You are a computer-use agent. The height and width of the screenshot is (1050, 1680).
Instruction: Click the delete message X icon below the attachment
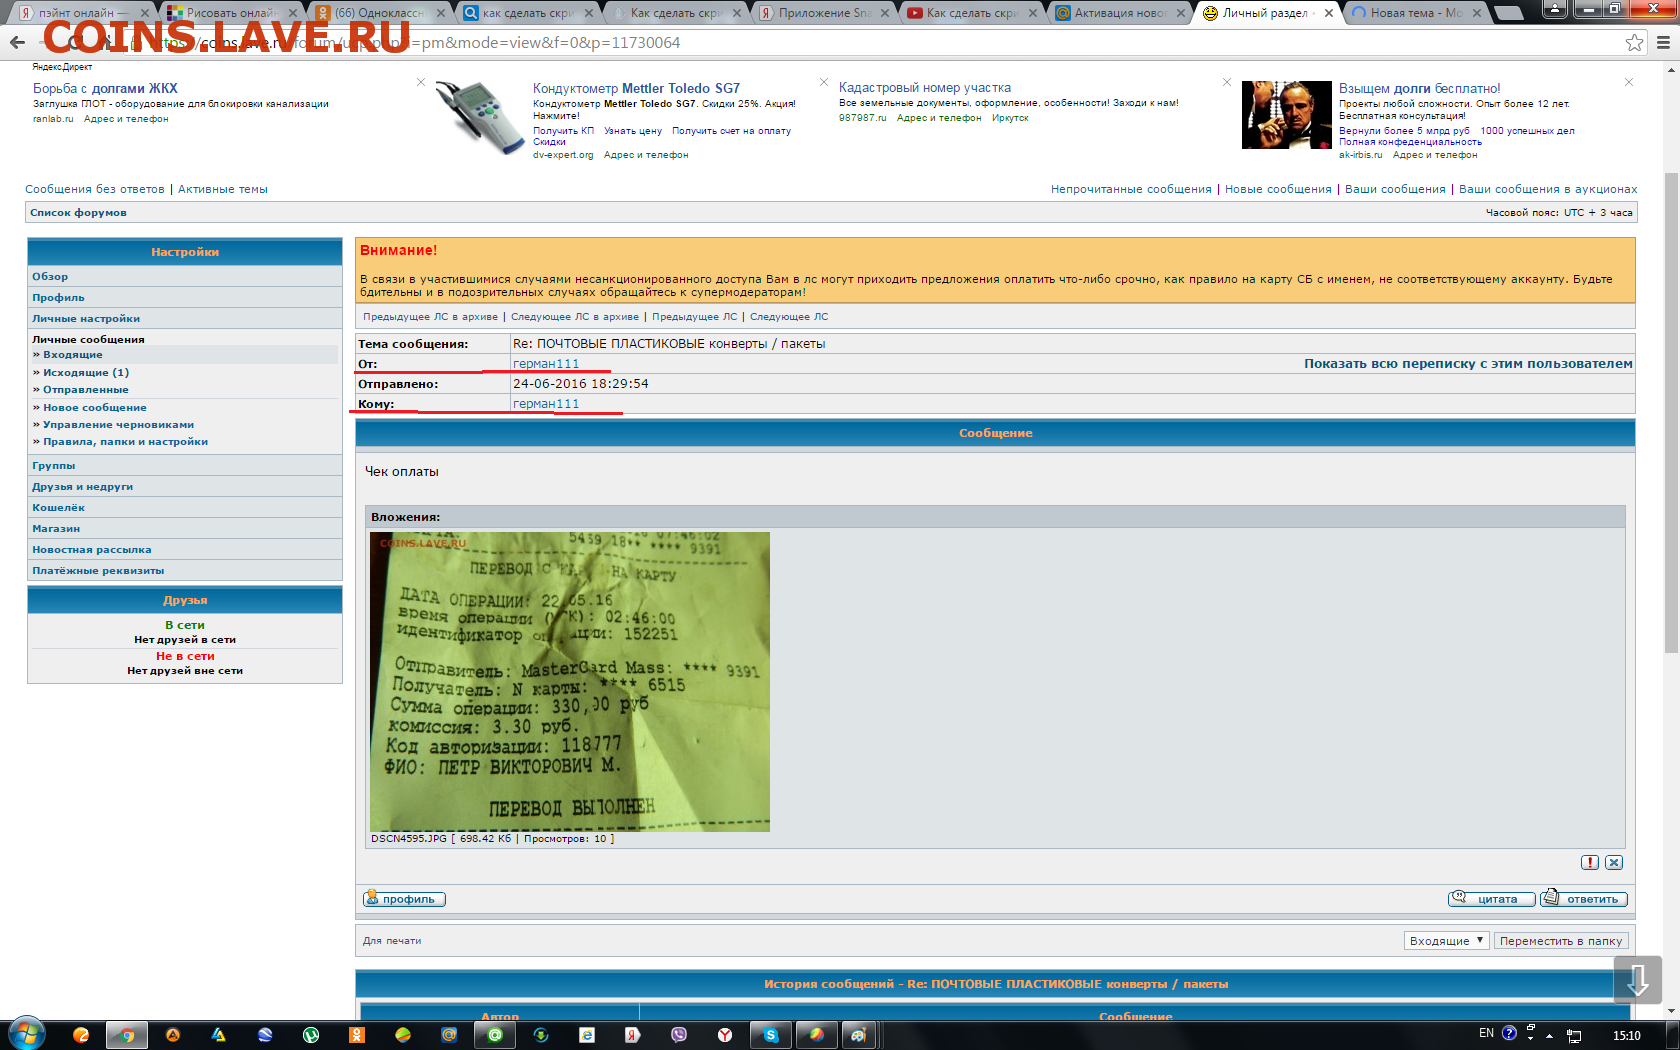click(1614, 862)
